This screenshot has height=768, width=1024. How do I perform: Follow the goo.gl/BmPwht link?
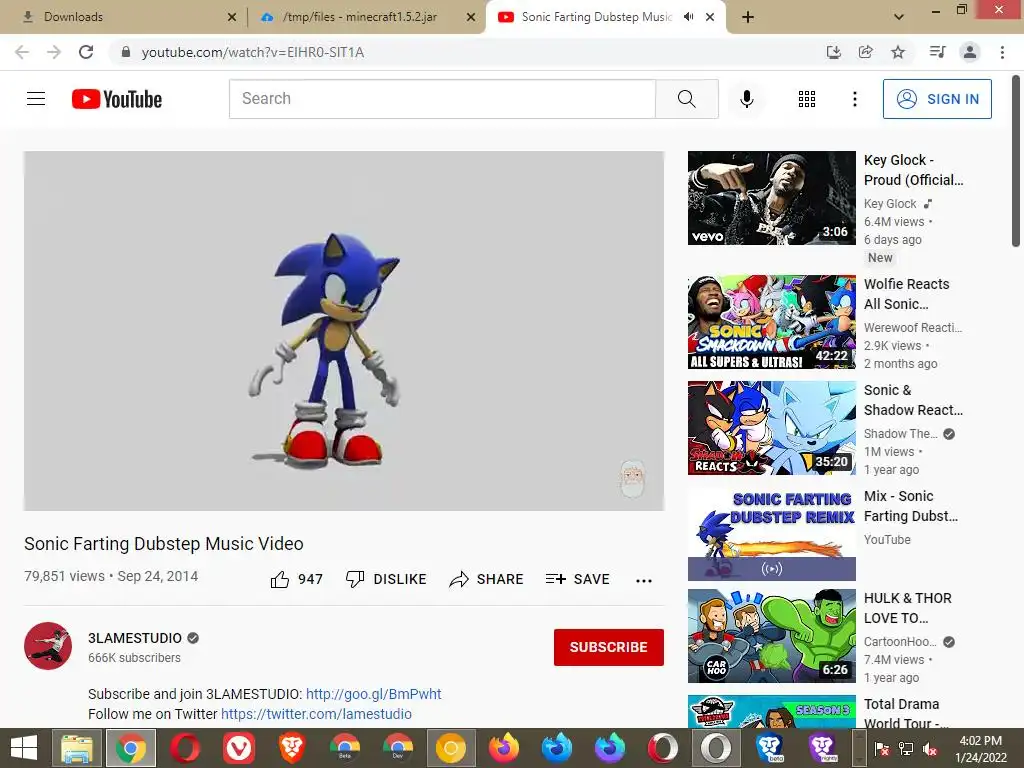(374, 694)
